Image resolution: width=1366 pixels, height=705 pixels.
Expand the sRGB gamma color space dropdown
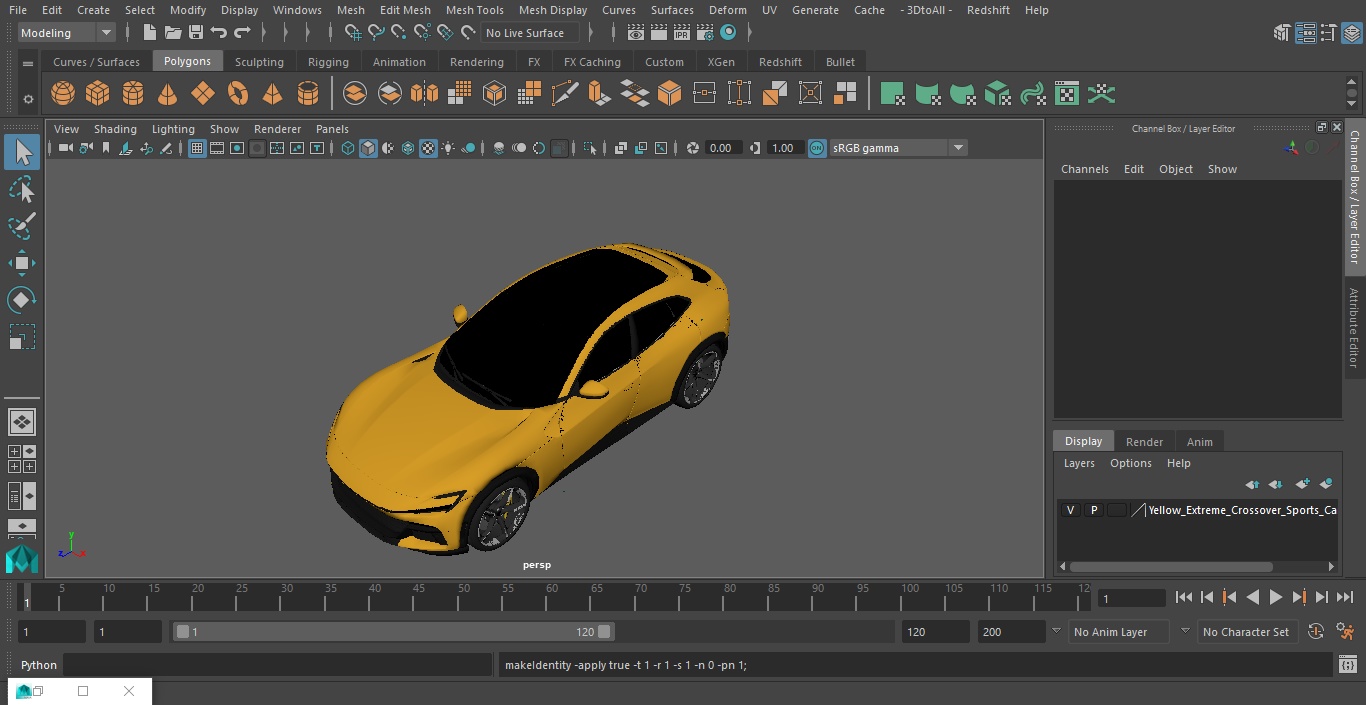pyautogui.click(x=957, y=148)
